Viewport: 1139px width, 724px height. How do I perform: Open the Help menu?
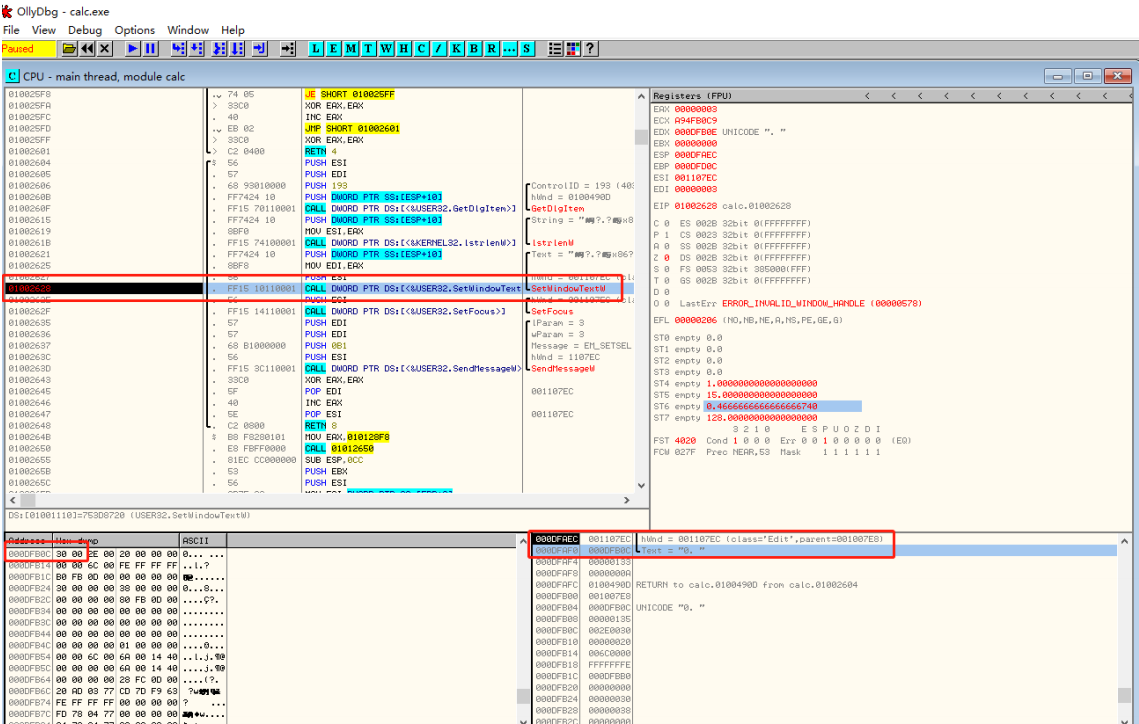point(232,30)
